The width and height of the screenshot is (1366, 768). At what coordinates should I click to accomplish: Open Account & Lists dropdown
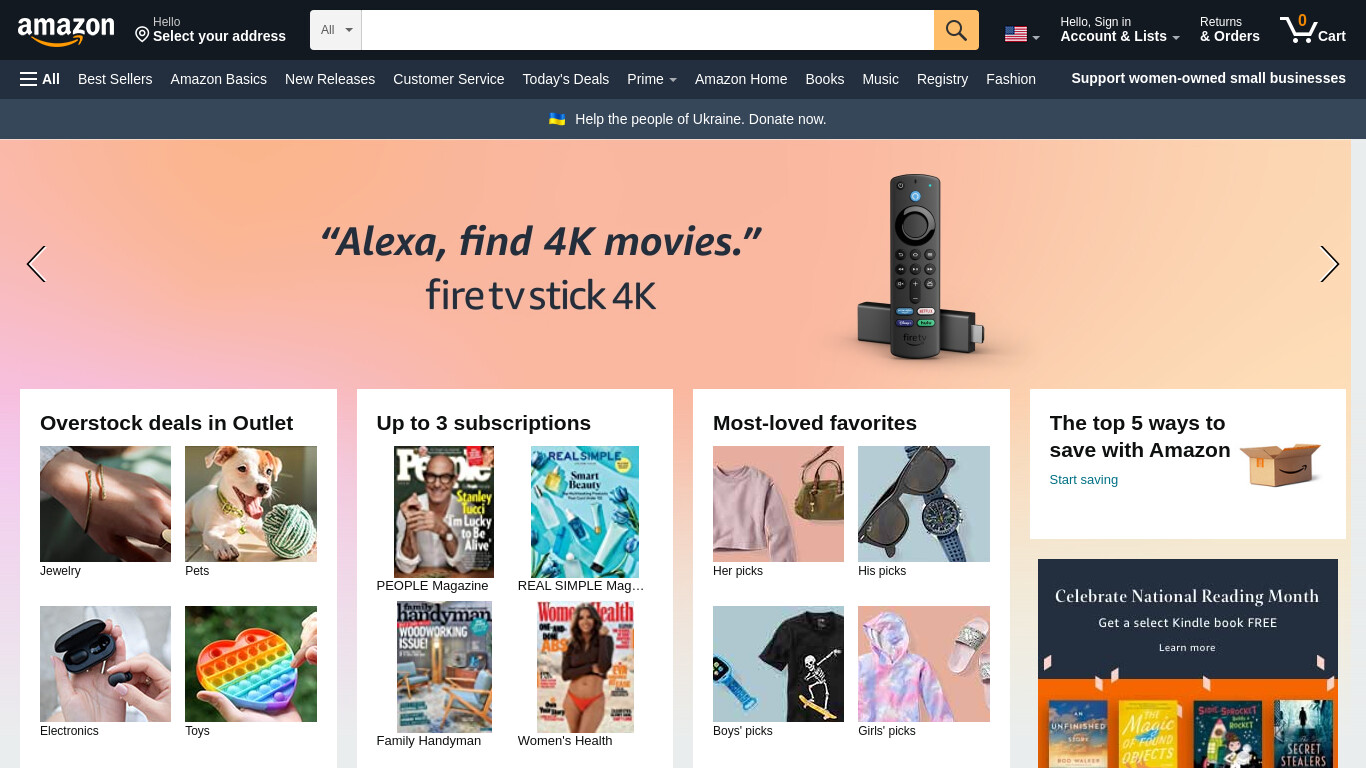1120,29
